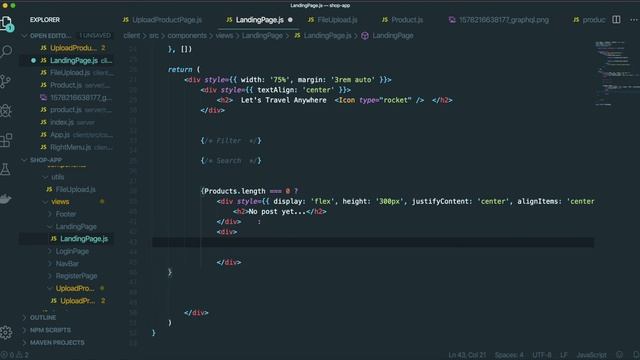640x360 pixels.
Task: Open product.js server file in Open Editors
Action: (66, 110)
